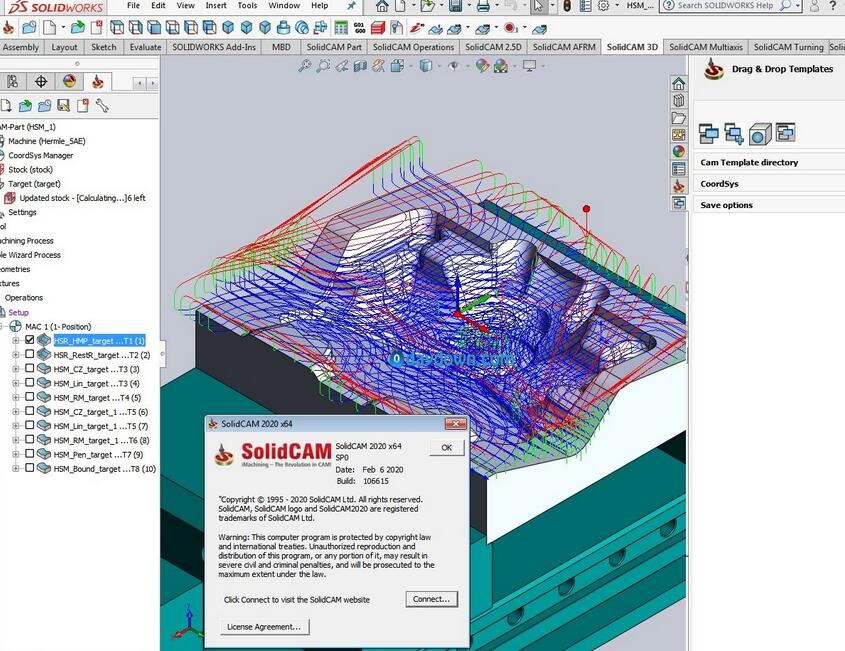Check the HSM_Lin_target T3 (4) checkbox
The image size is (845, 651).
pyautogui.click(x=30, y=383)
